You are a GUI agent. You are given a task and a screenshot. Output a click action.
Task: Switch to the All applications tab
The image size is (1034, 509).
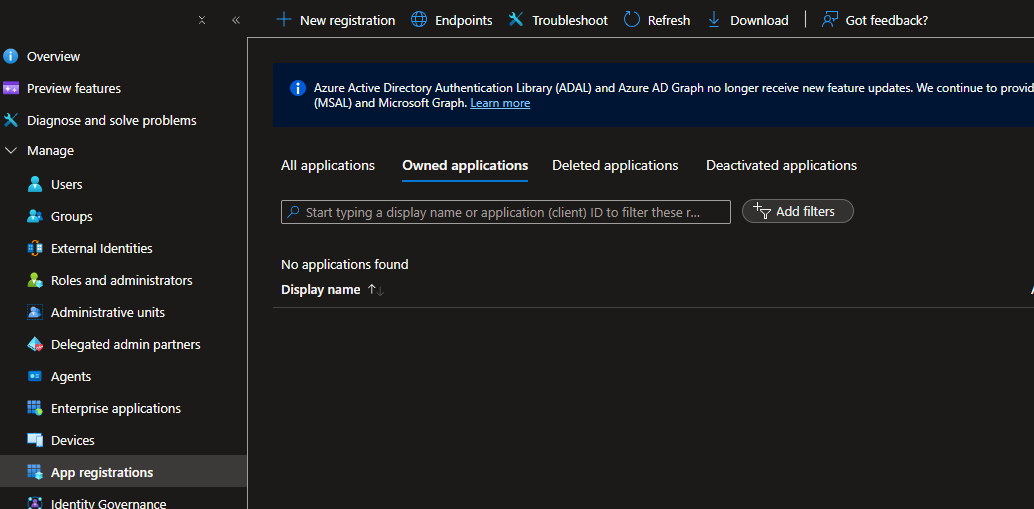(328, 165)
